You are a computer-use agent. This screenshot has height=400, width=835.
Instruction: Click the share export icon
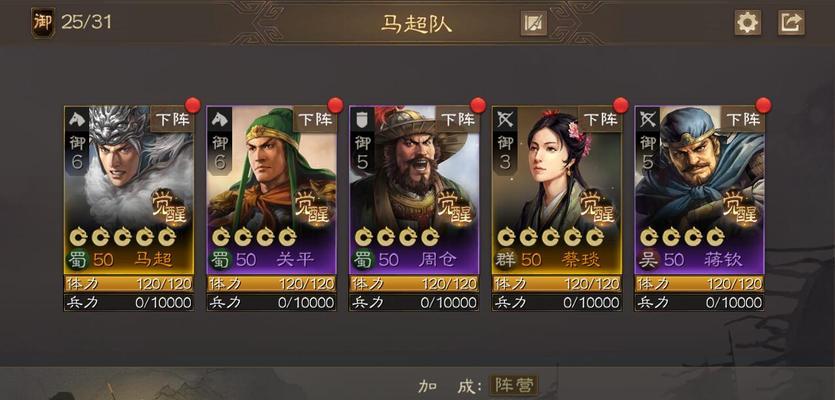coord(791,23)
